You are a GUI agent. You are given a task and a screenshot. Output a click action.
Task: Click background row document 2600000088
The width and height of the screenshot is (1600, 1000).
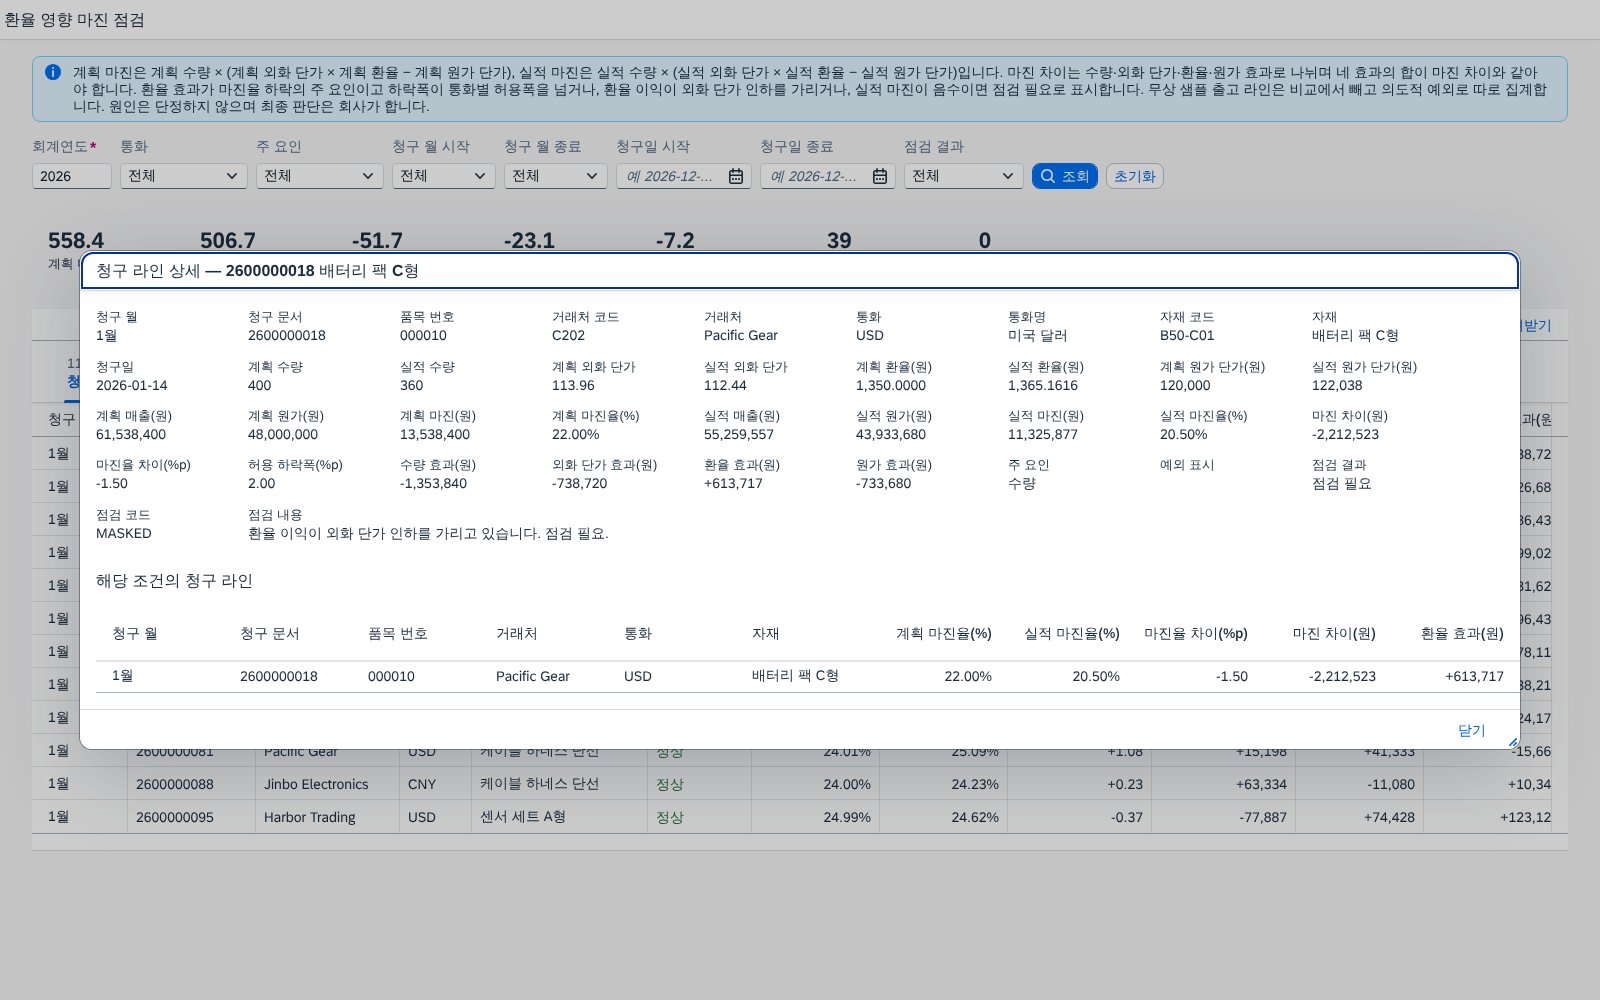coord(175,784)
